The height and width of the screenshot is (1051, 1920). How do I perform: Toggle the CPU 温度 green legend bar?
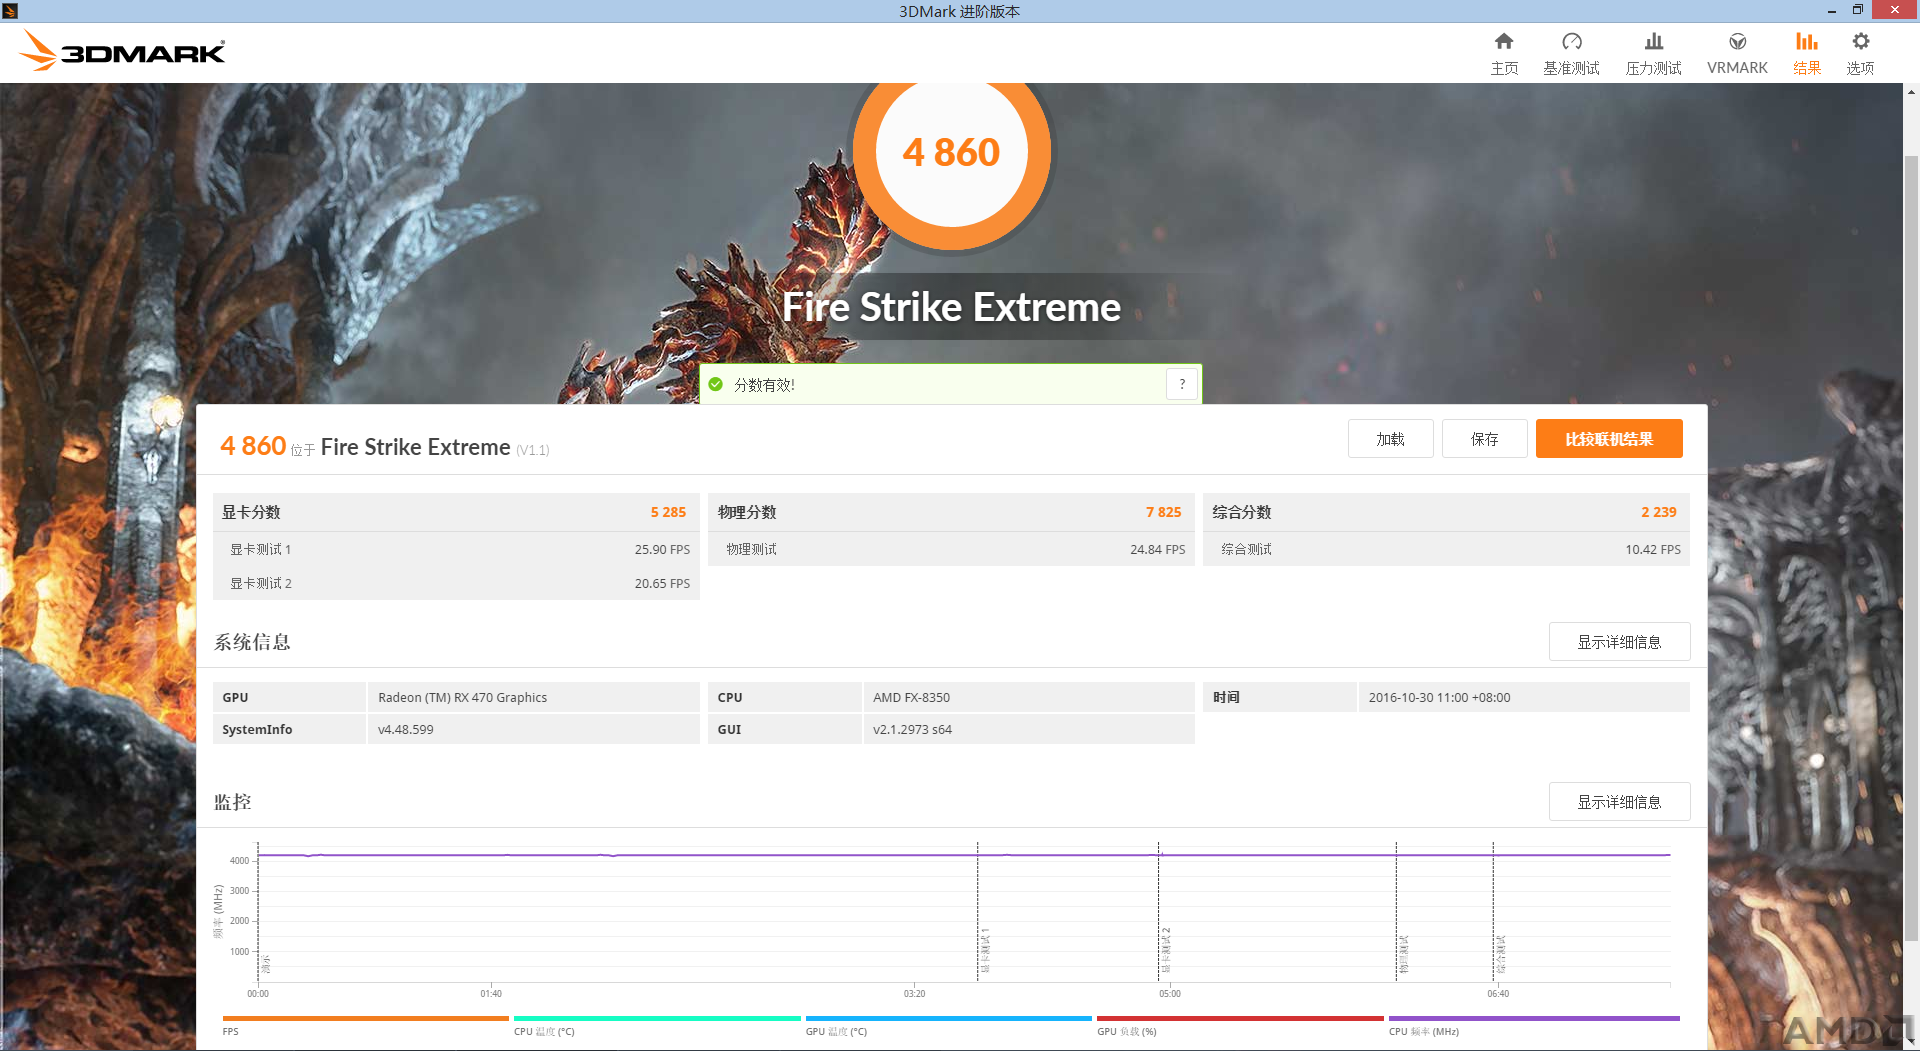point(657,1019)
